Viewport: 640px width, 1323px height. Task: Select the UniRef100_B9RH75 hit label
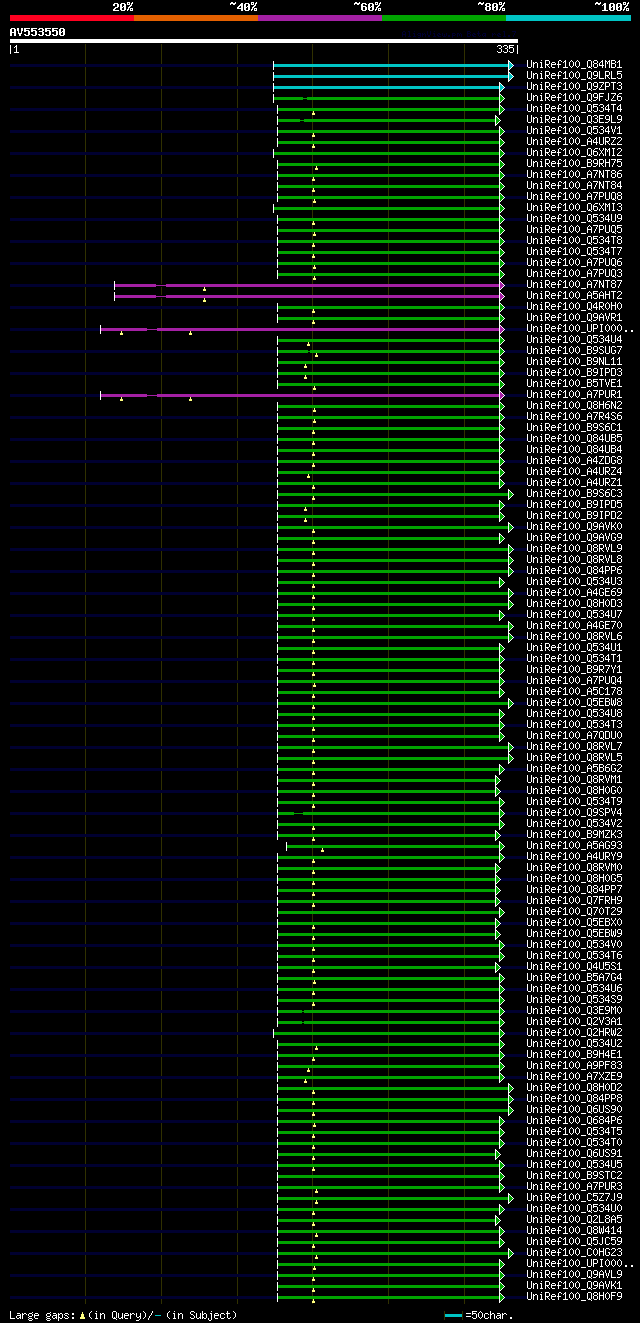574,164
